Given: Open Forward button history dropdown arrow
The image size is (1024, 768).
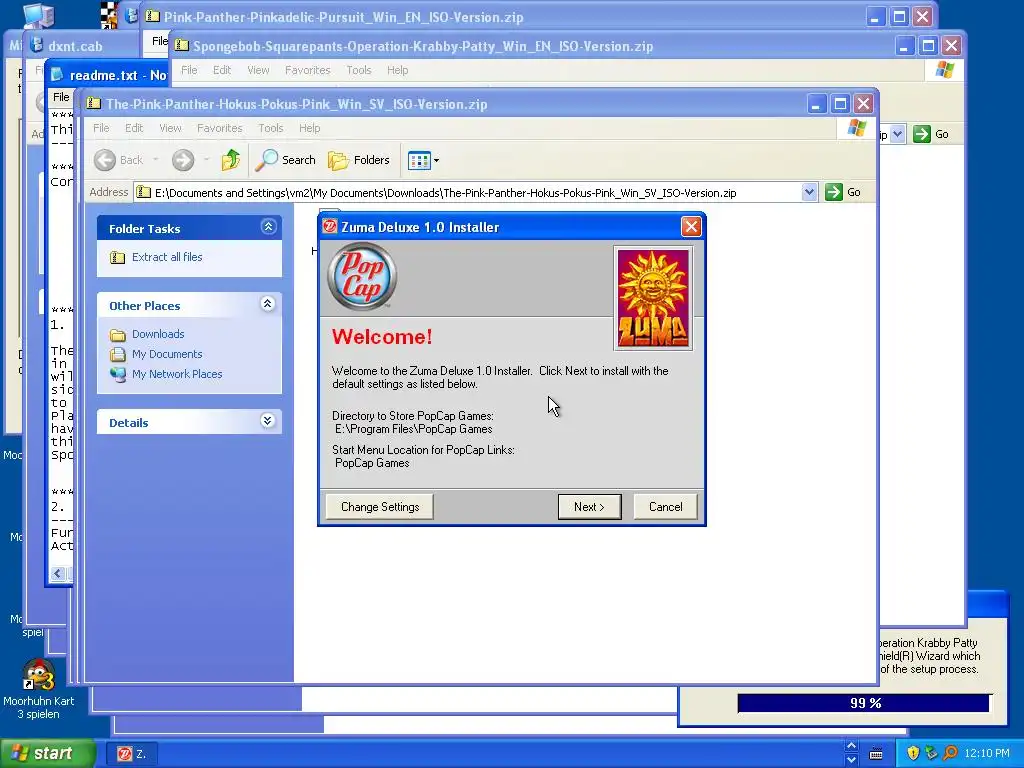Looking at the screenshot, I should (x=206, y=160).
